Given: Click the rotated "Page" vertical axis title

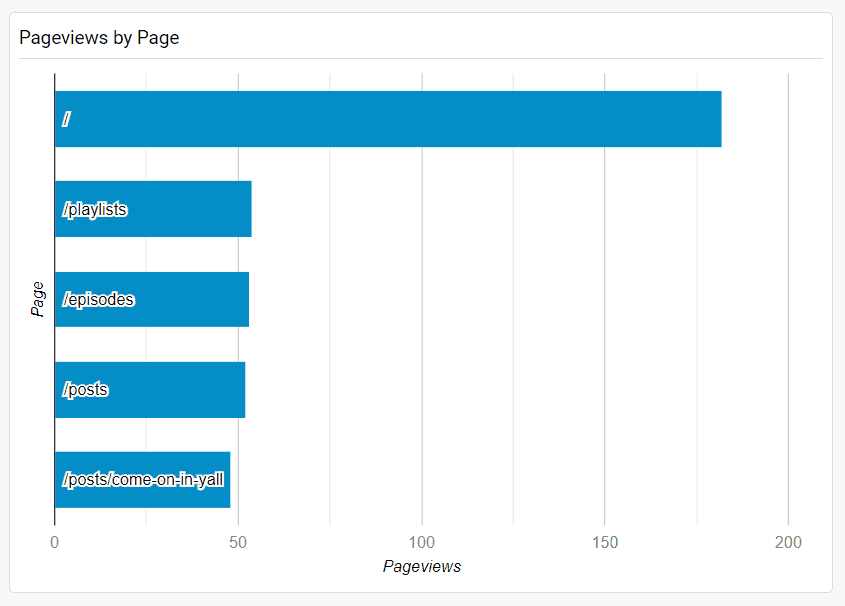Looking at the screenshot, I should [x=38, y=299].
